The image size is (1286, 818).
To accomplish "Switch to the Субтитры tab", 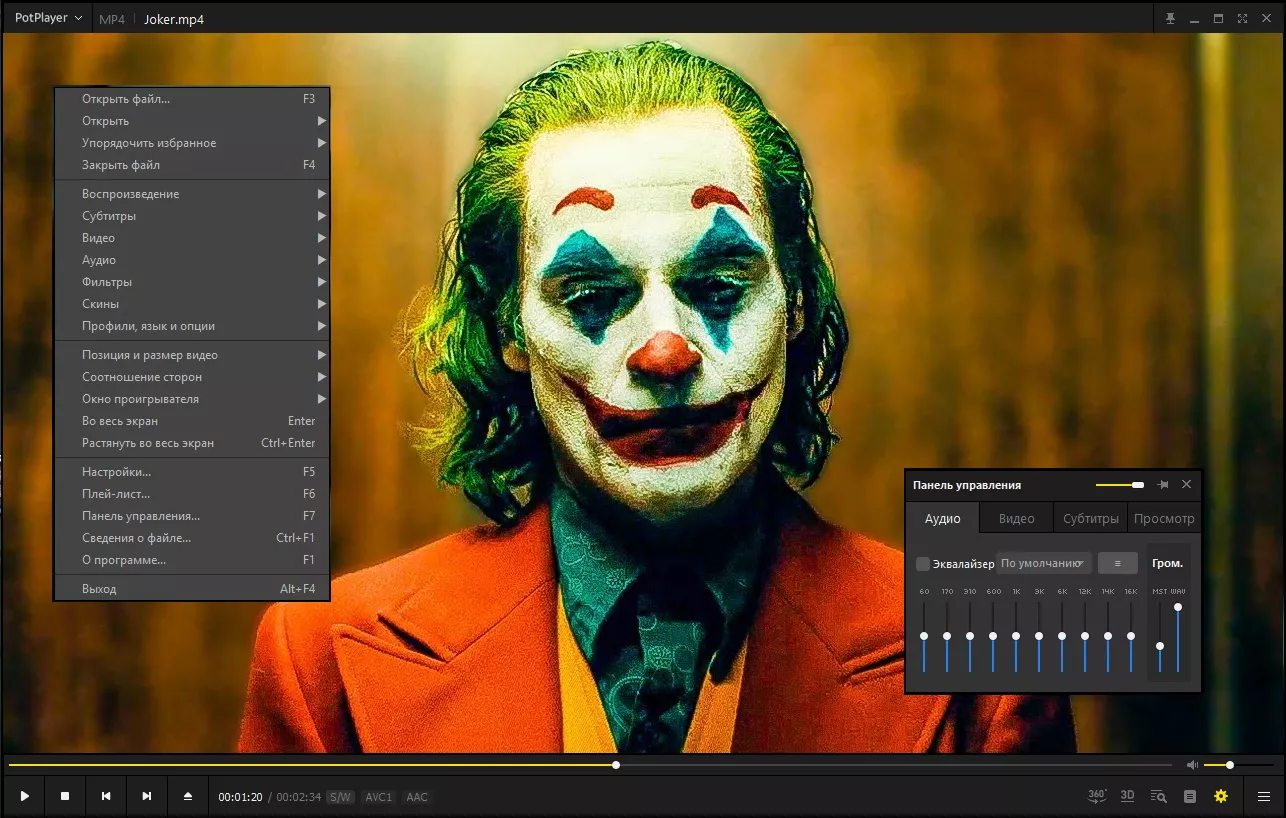I will coord(1090,518).
